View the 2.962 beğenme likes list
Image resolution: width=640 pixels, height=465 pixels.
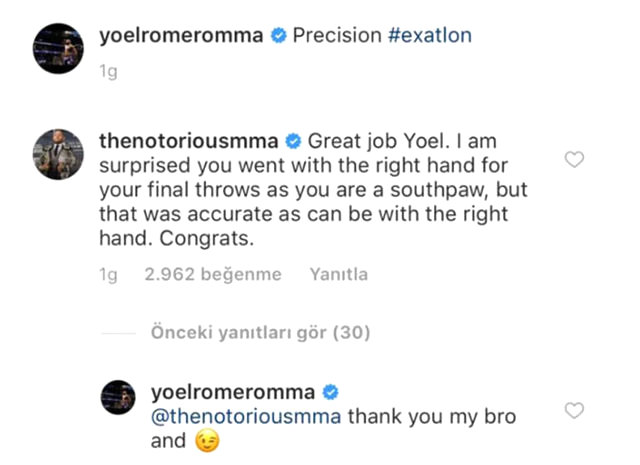213,274
